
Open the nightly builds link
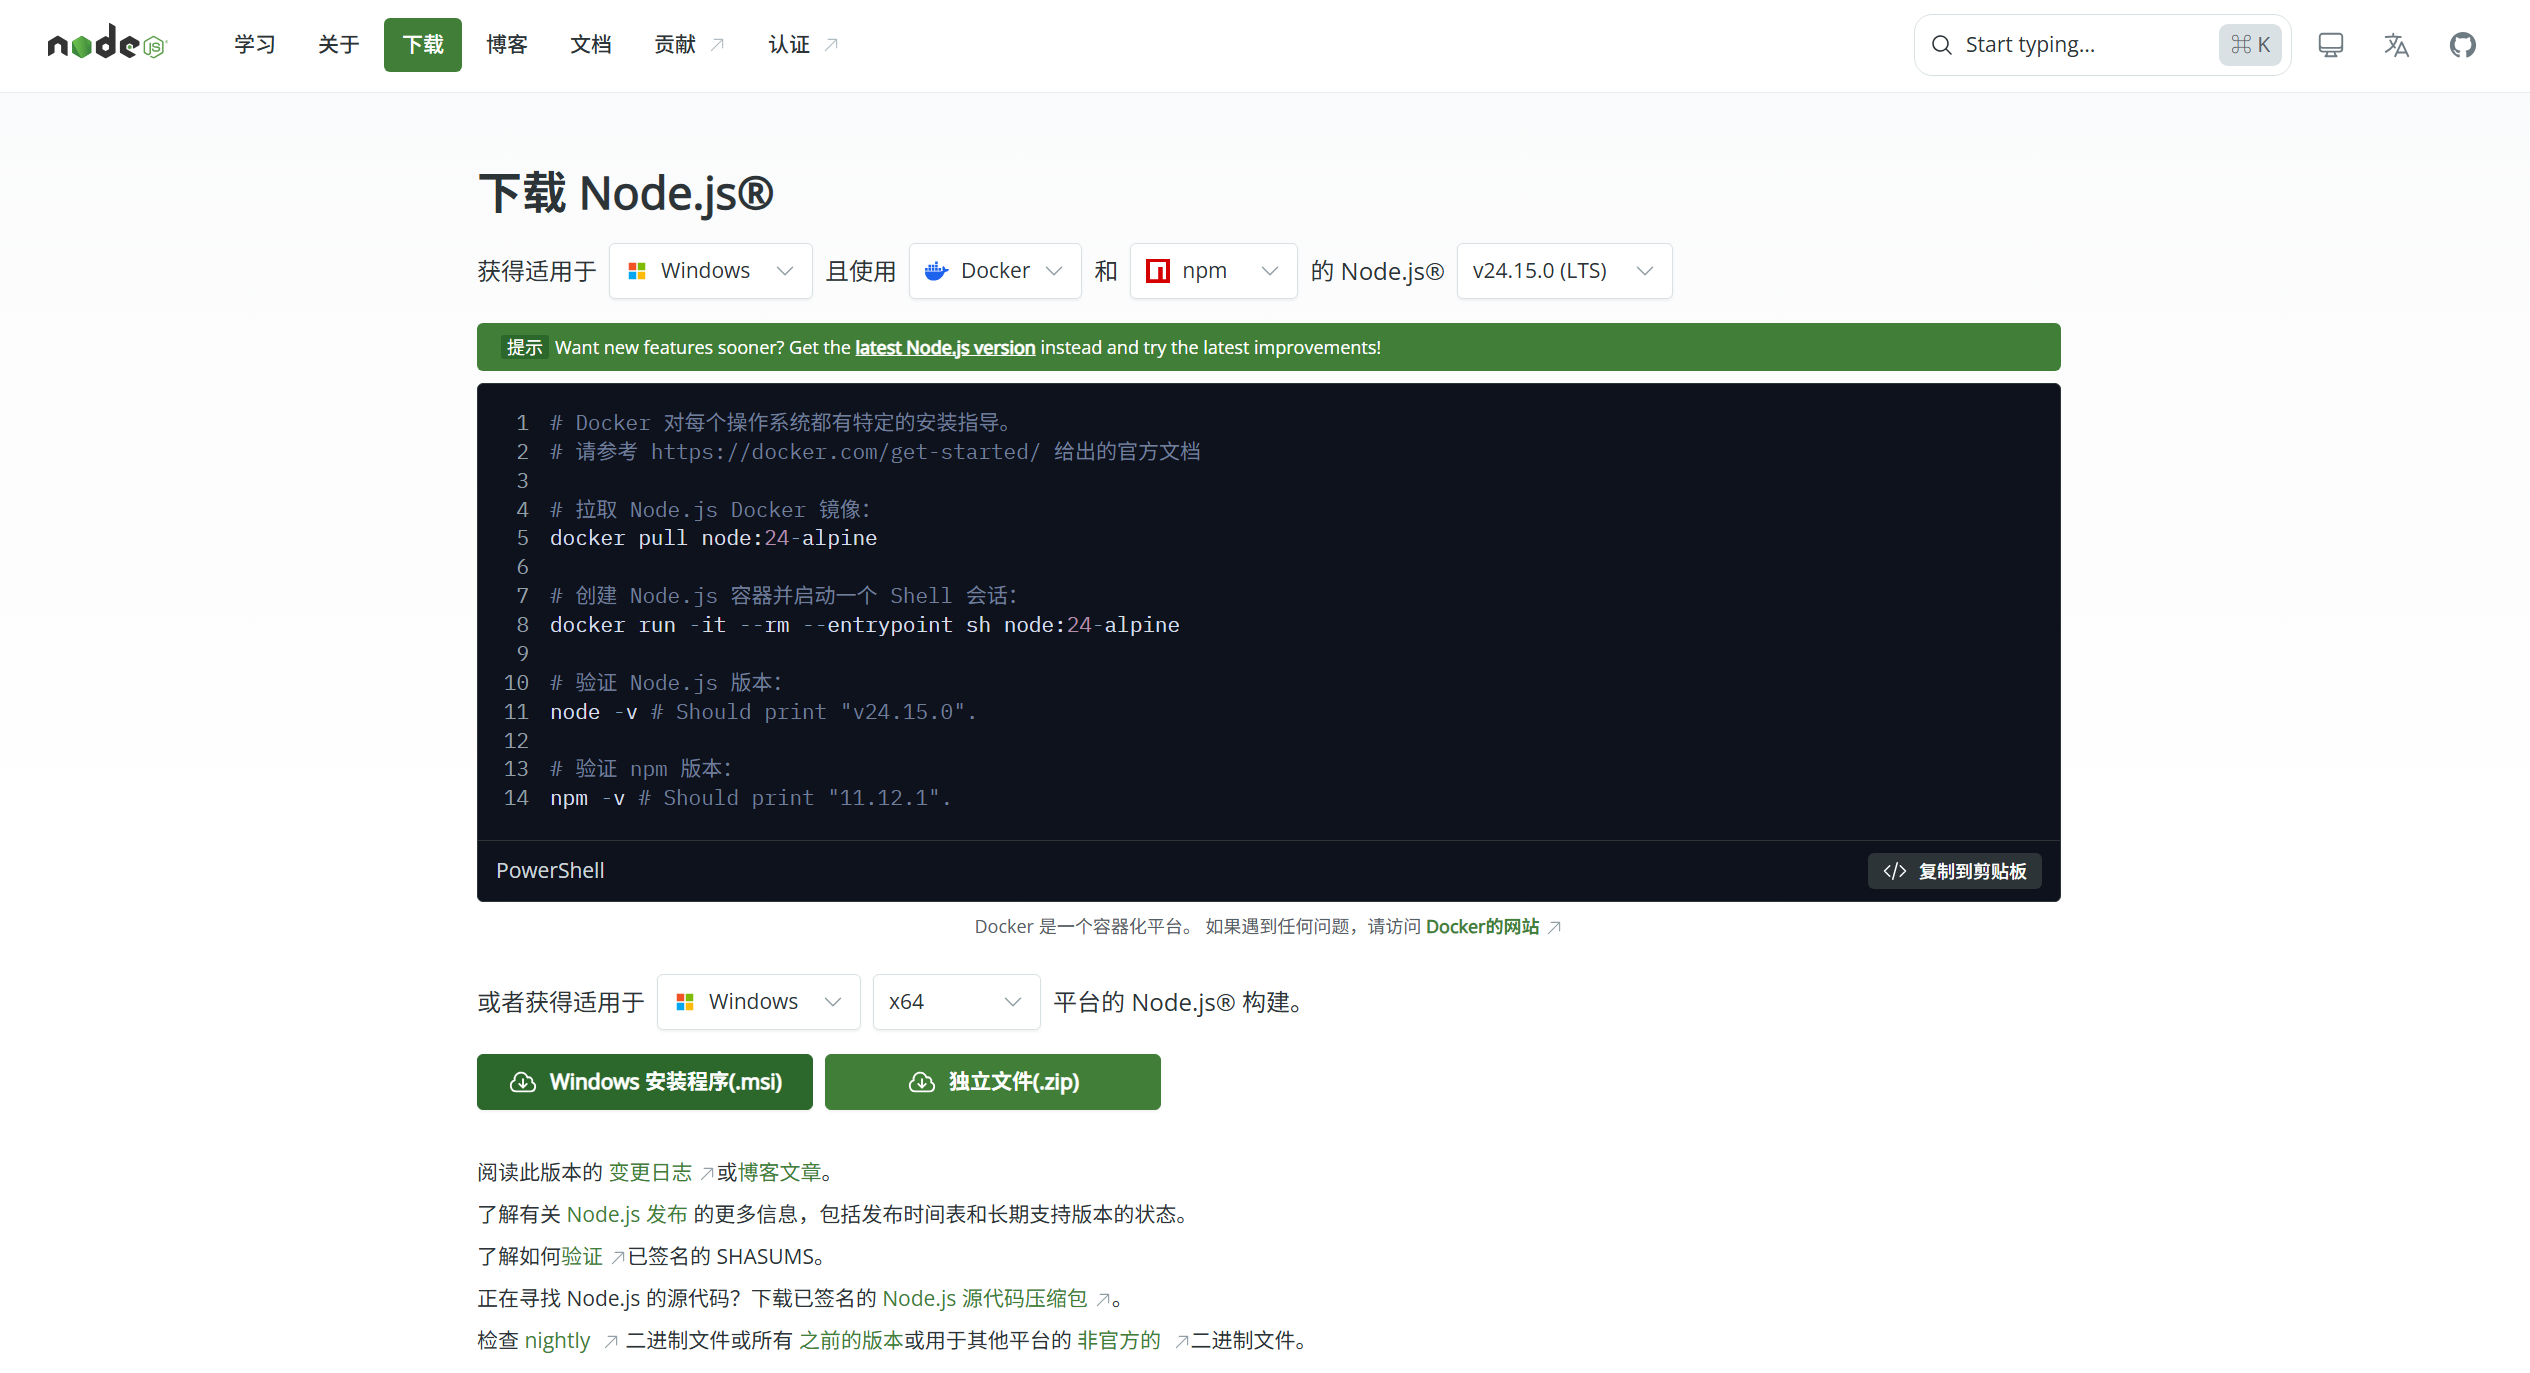click(557, 1340)
